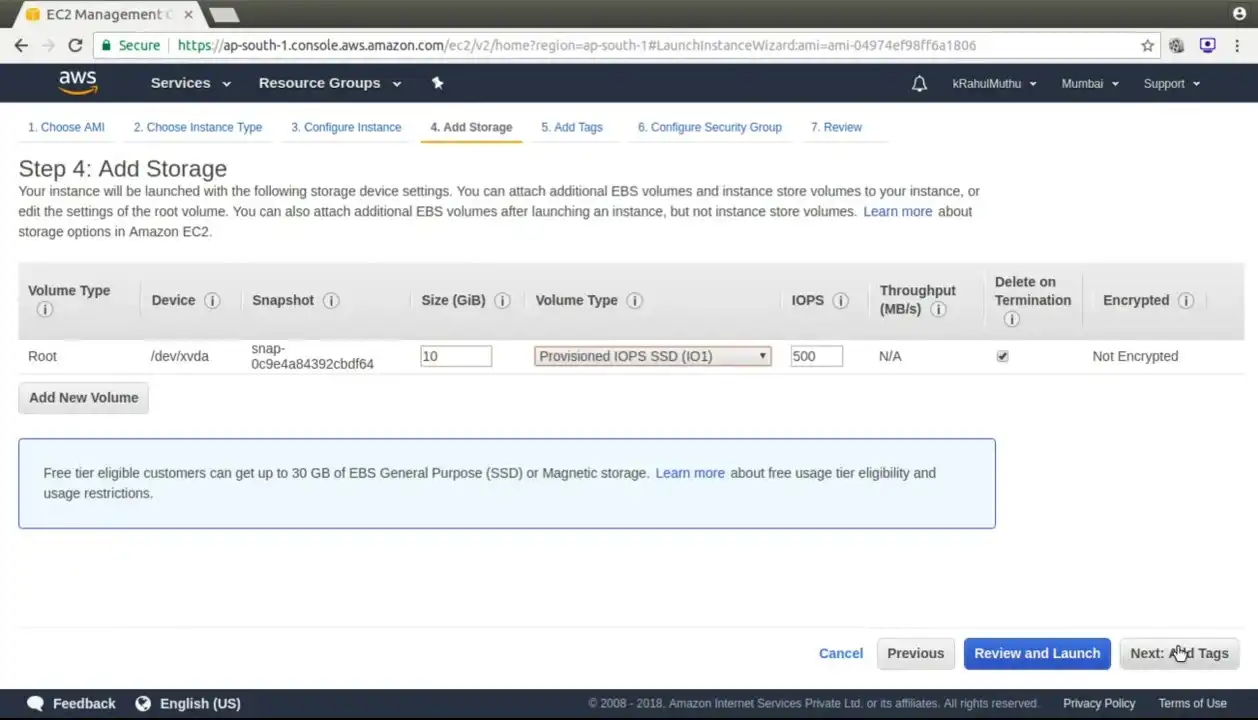The image size is (1258, 720).
Task: Go to step 2. Choose Instance Type
Action: coord(198,127)
